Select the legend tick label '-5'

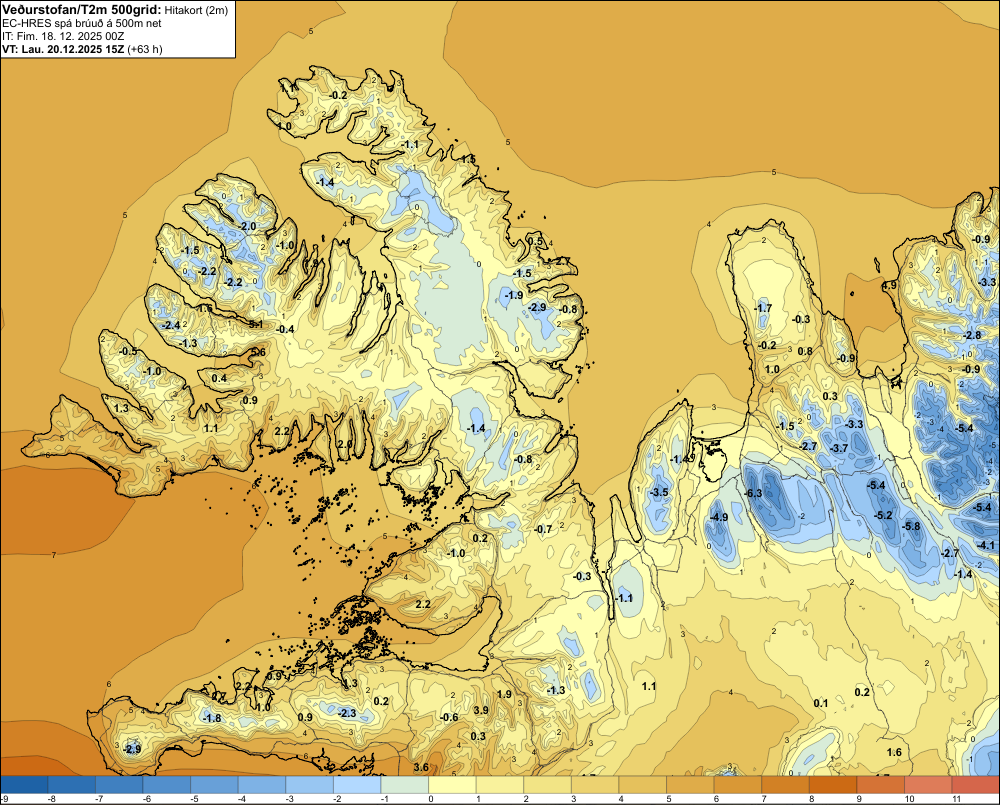click(194, 799)
